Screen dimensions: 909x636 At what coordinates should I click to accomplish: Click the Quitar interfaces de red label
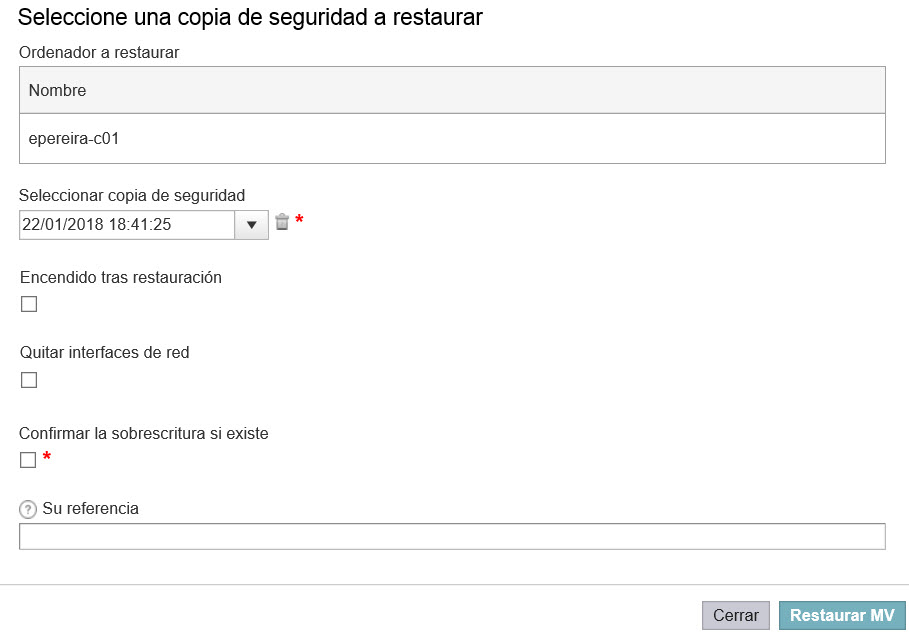pyautogui.click(x=104, y=352)
